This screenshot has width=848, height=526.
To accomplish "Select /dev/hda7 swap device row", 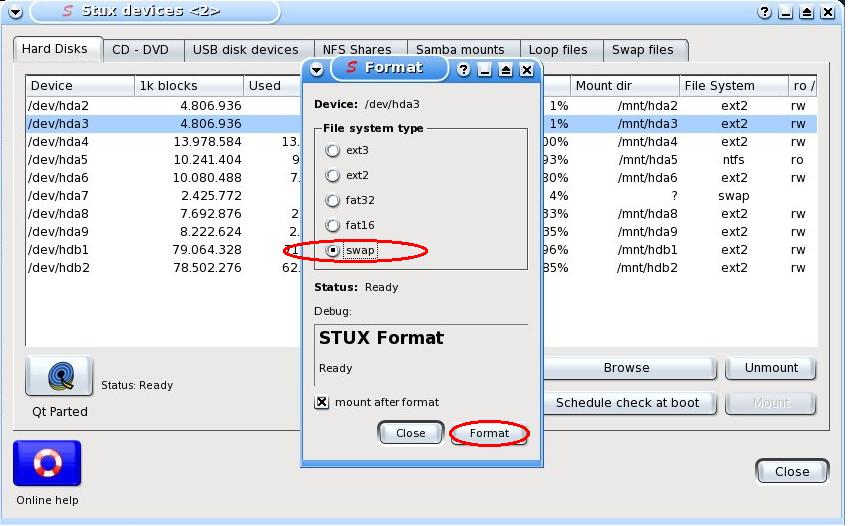I will 421,196.
